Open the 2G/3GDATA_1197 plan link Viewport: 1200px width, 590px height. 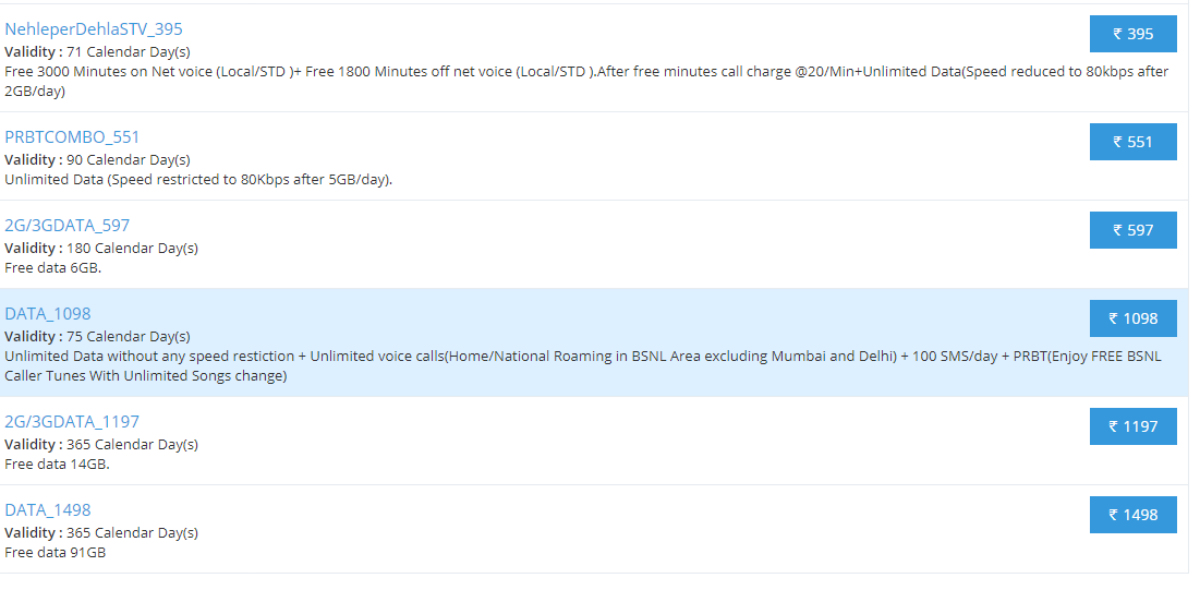pos(72,421)
